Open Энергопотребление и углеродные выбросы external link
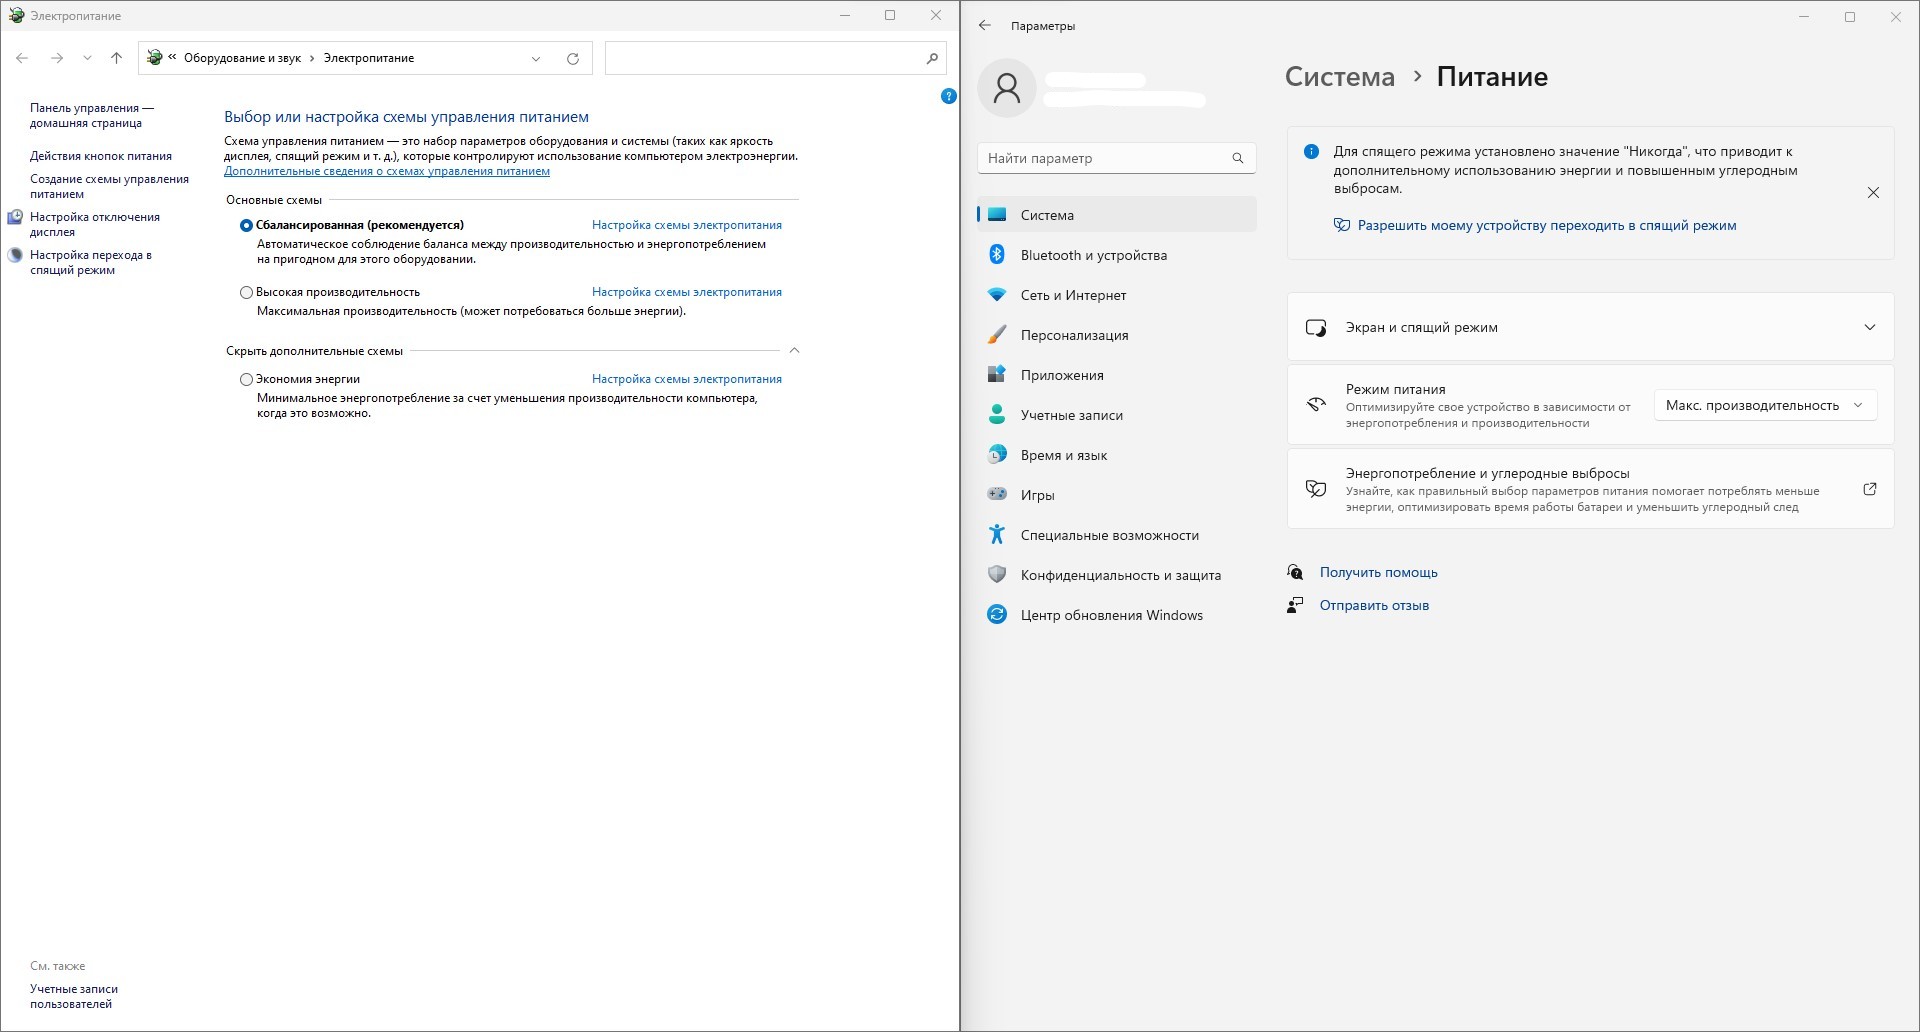 click(x=1870, y=489)
